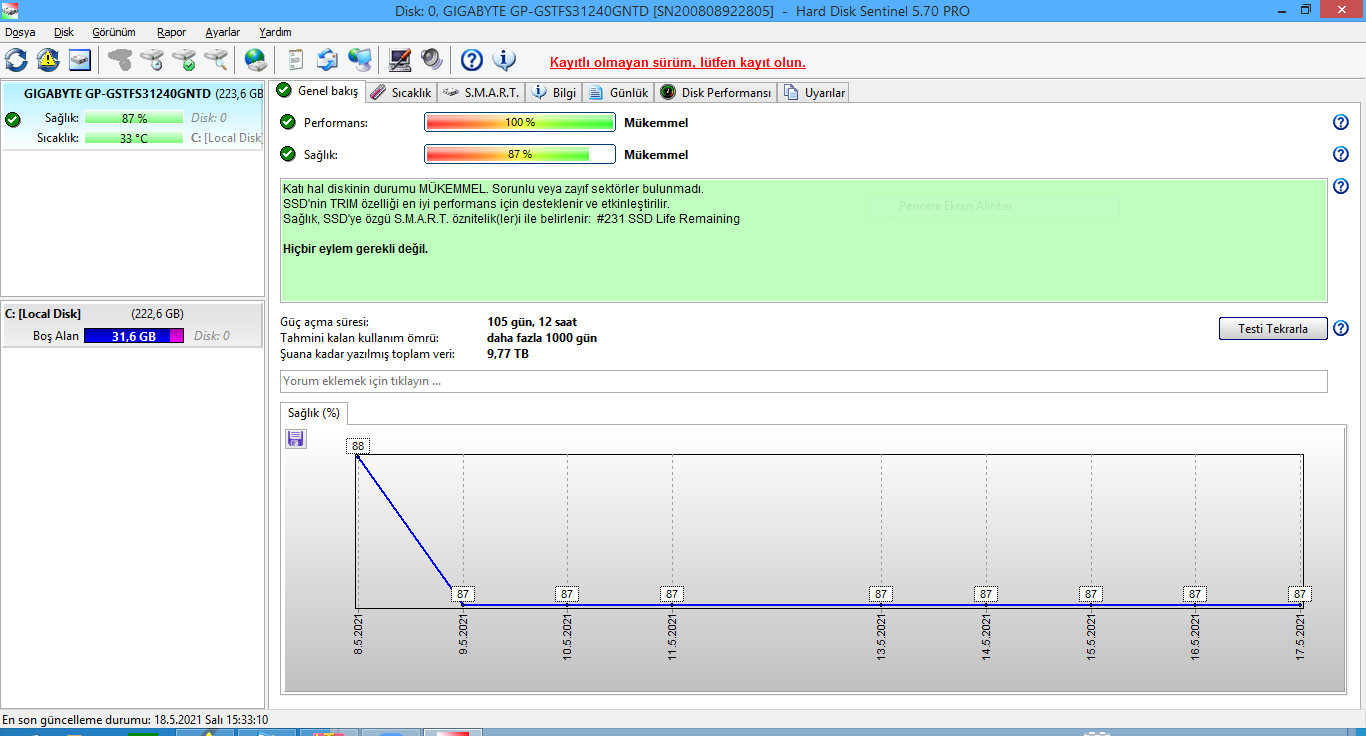Click the grayed-out plain disk toolbar icon
Screen dimensions: 1366x736
[120, 60]
